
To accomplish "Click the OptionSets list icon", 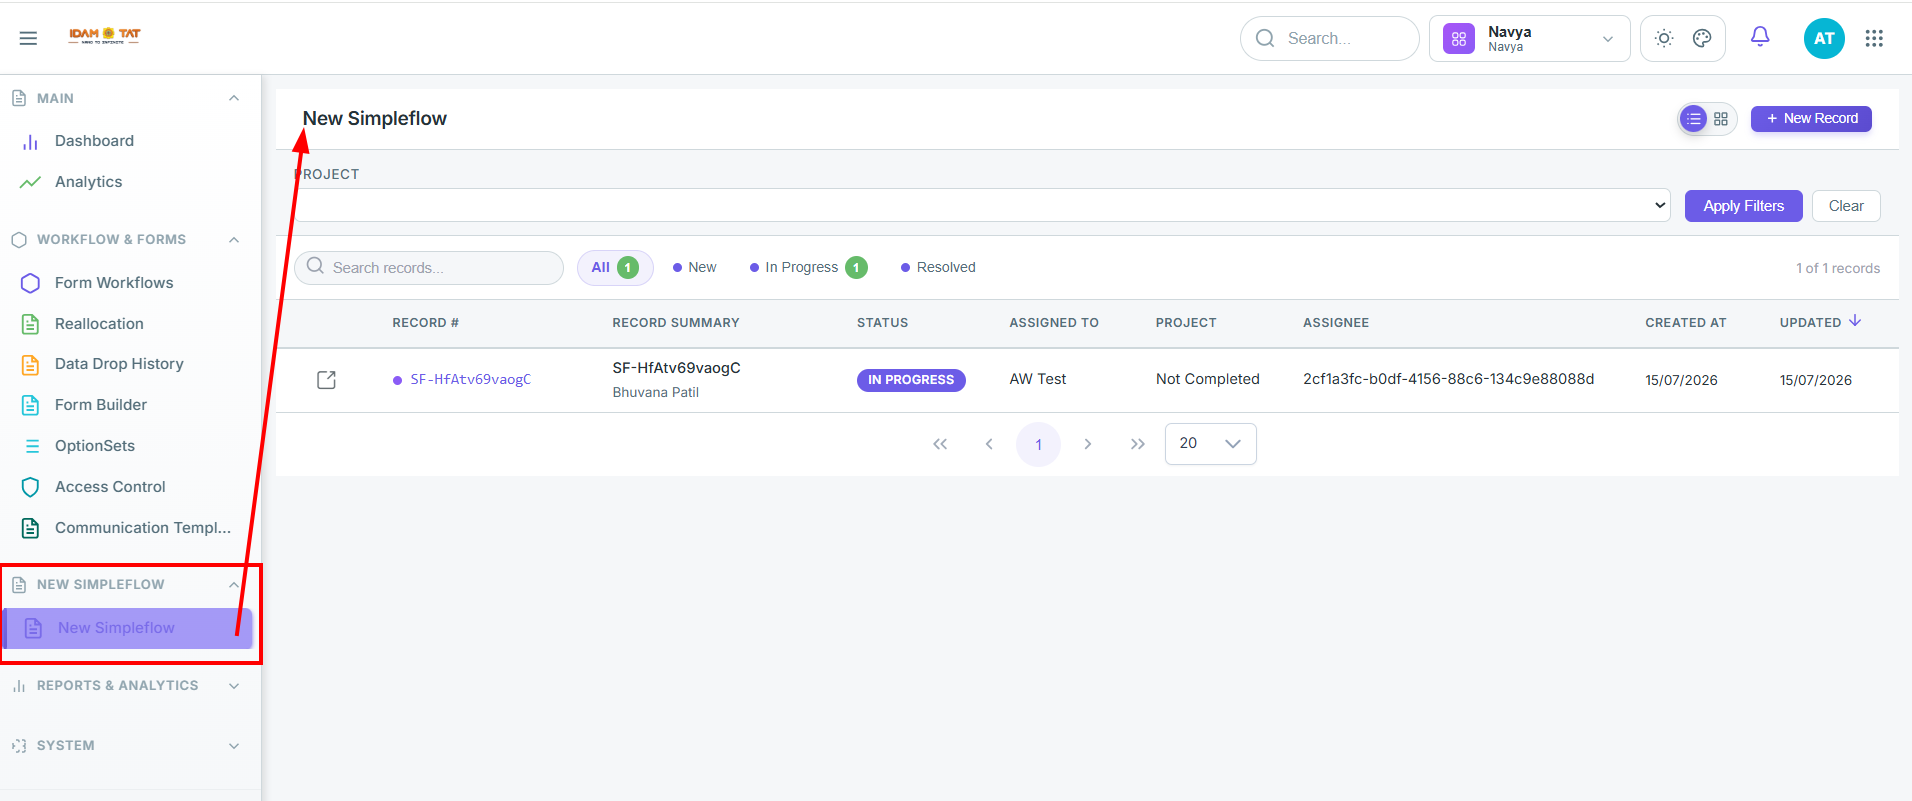I will tap(32, 446).
